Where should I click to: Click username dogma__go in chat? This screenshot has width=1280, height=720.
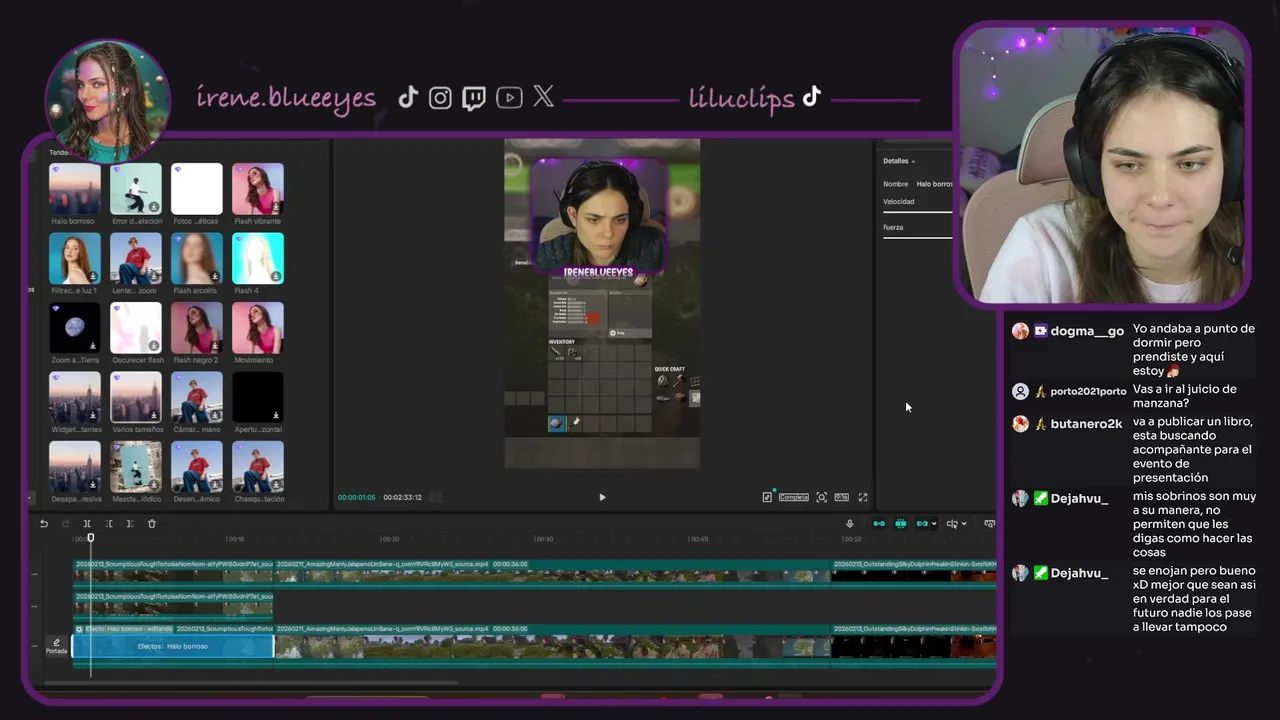click(x=1087, y=331)
